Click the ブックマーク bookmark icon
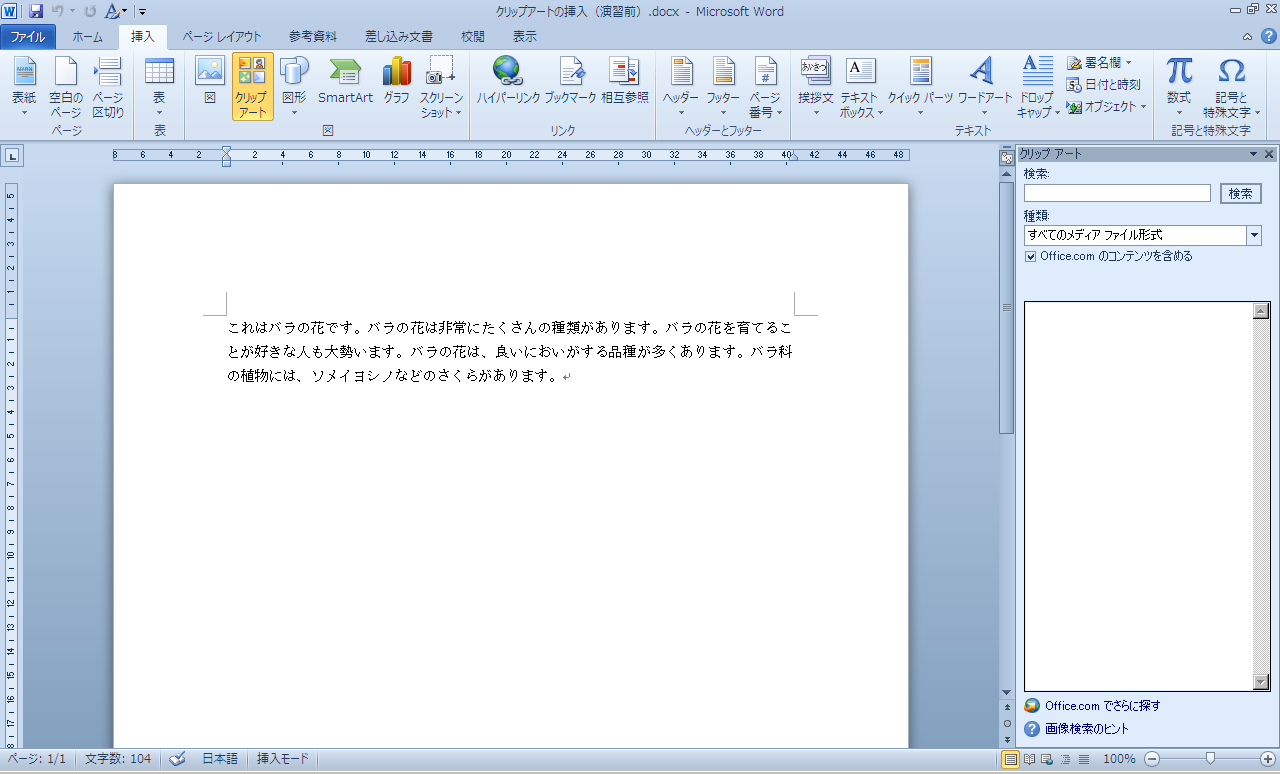 (x=571, y=86)
